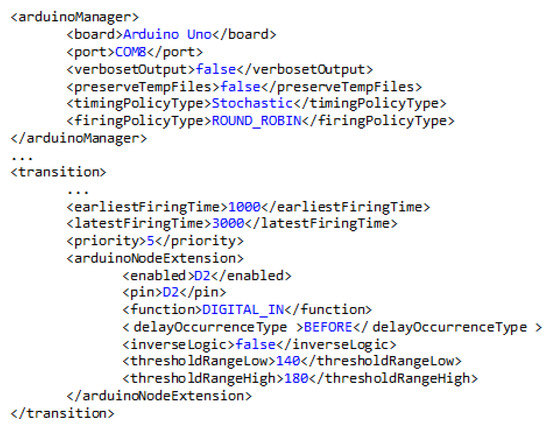Click the ROUND_ROBIN firing policy value

(x=256, y=121)
